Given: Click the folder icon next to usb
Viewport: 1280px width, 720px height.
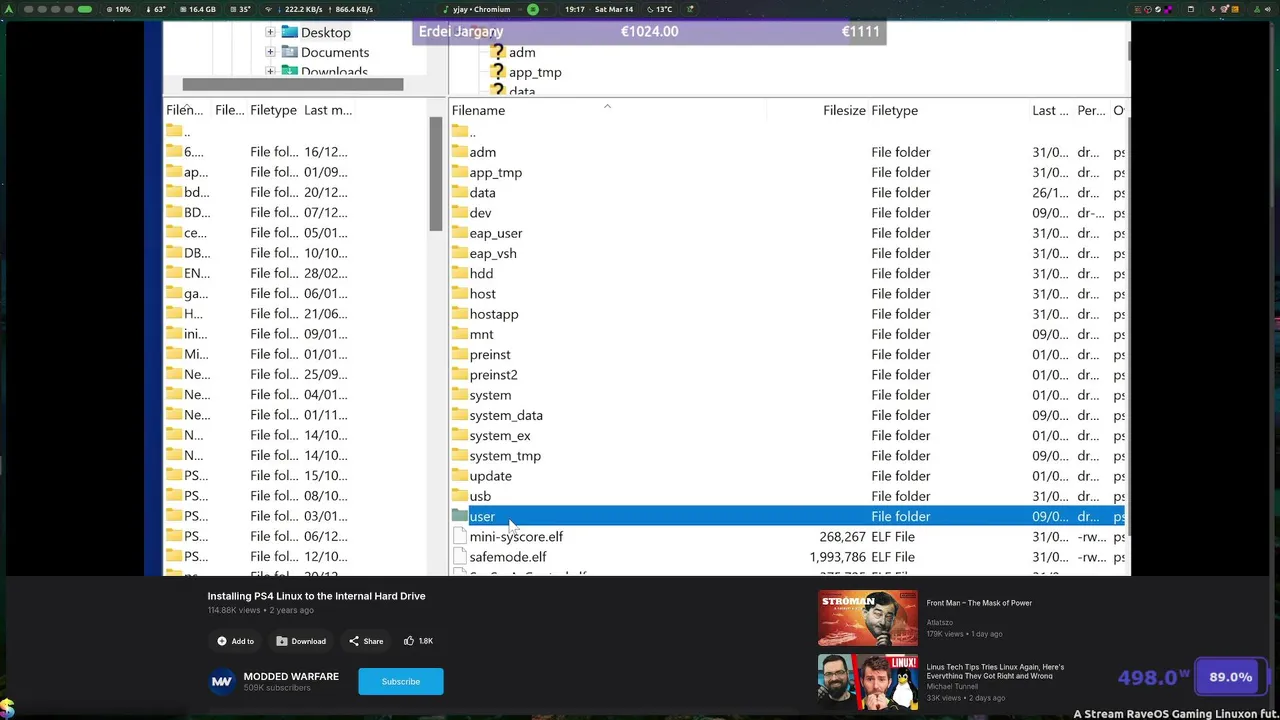Looking at the screenshot, I should pos(460,496).
